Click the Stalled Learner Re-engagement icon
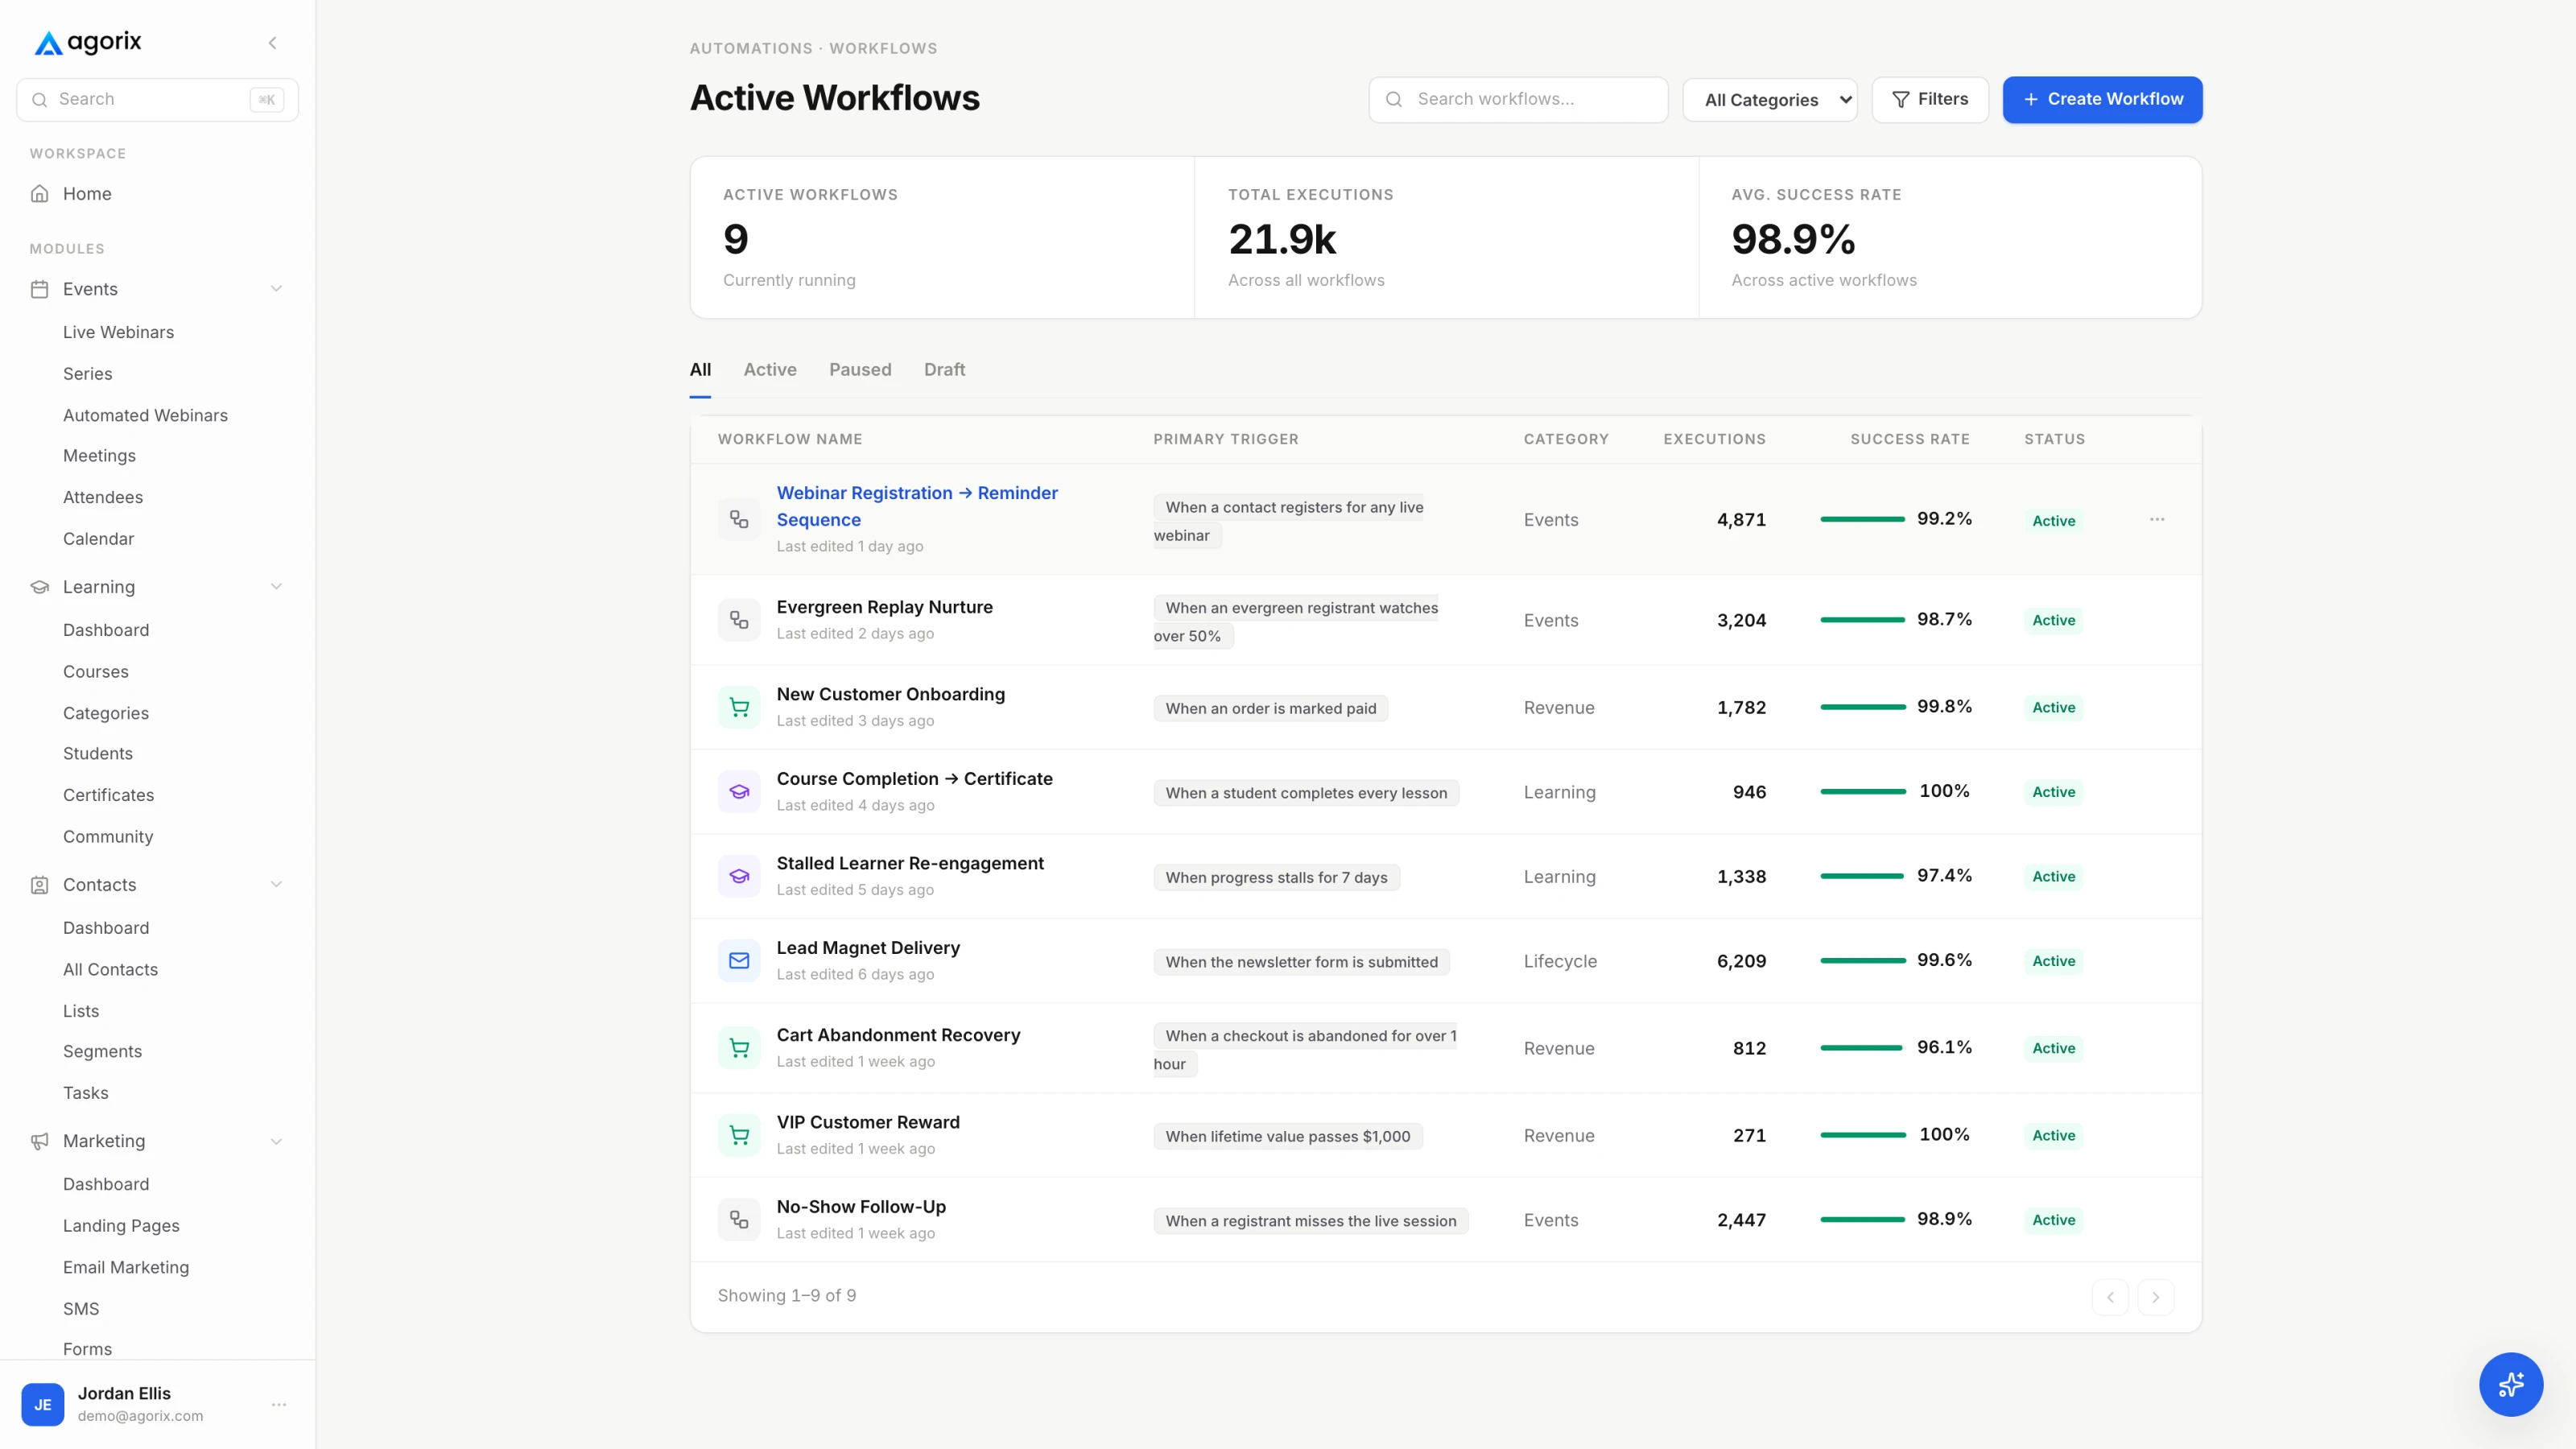Image resolution: width=2576 pixels, height=1449 pixels. pos(739,876)
